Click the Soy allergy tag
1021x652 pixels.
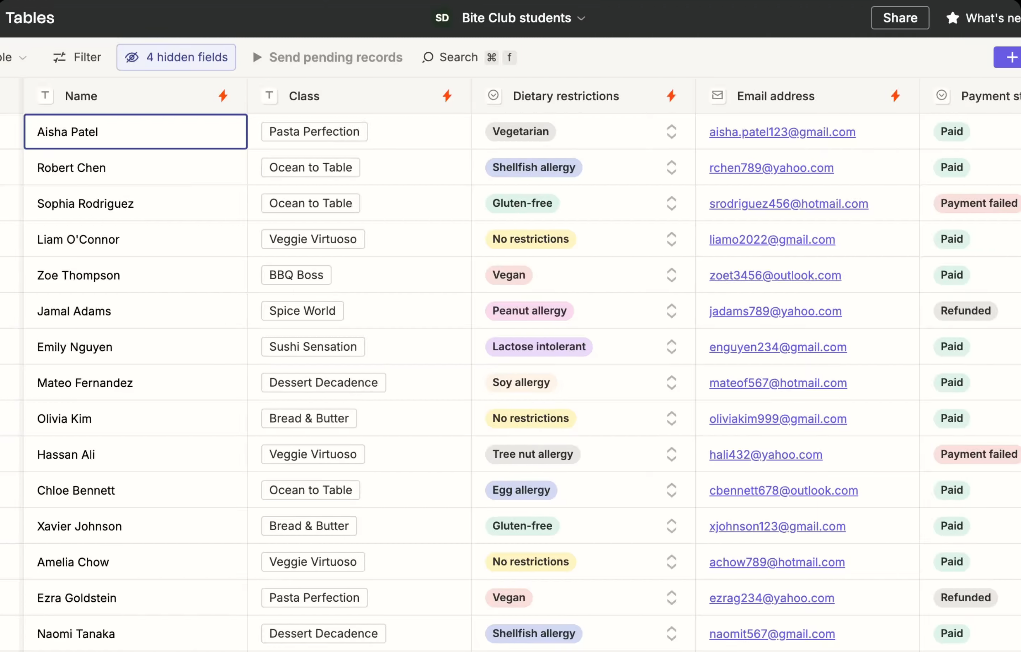click(521, 382)
